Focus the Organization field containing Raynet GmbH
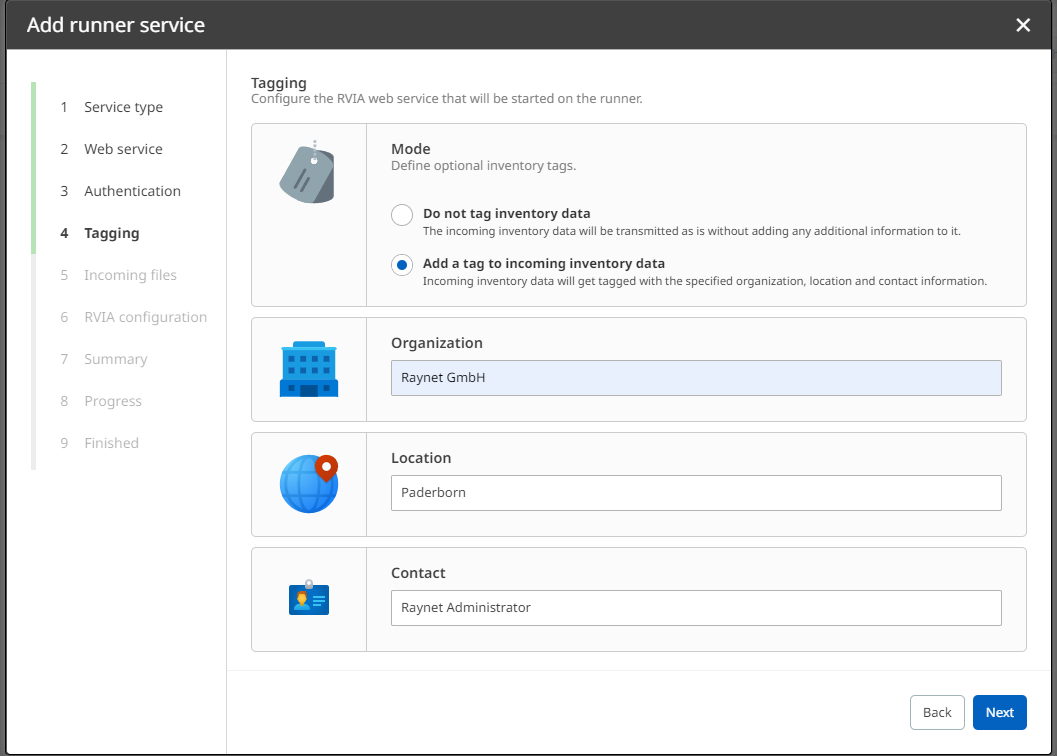The width and height of the screenshot is (1057, 756). pyautogui.click(x=696, y=378)
